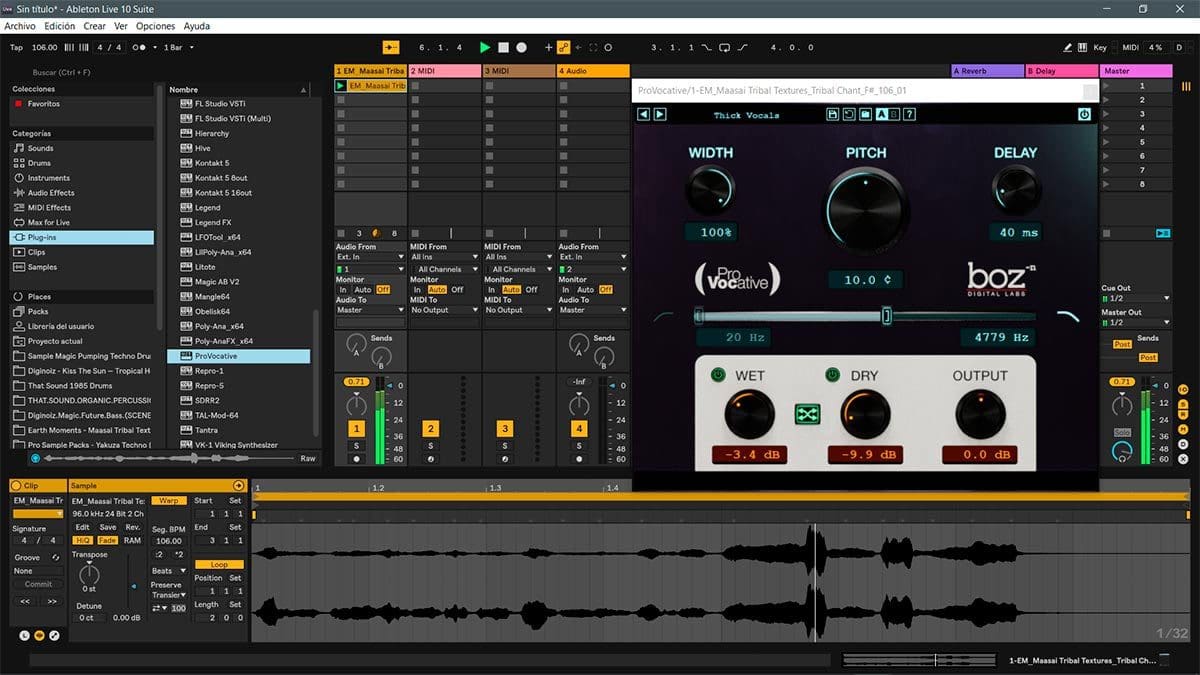Screen dimensions: 1200x675
Task: Open the ProVocative help question mark
Action: point(909,115)
